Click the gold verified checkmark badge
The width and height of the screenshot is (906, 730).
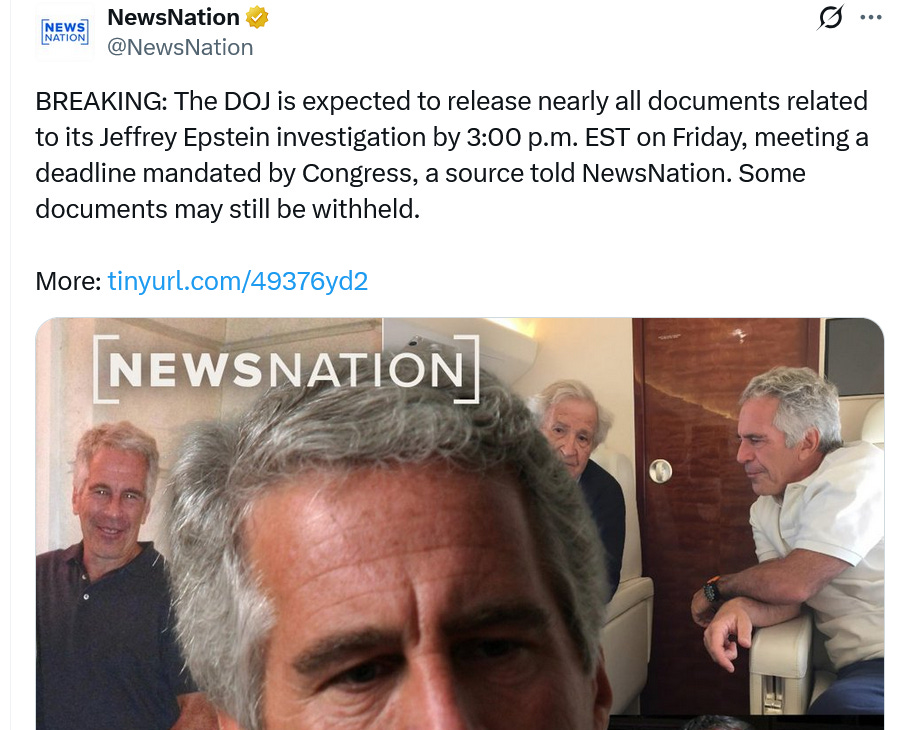(257, 17)
